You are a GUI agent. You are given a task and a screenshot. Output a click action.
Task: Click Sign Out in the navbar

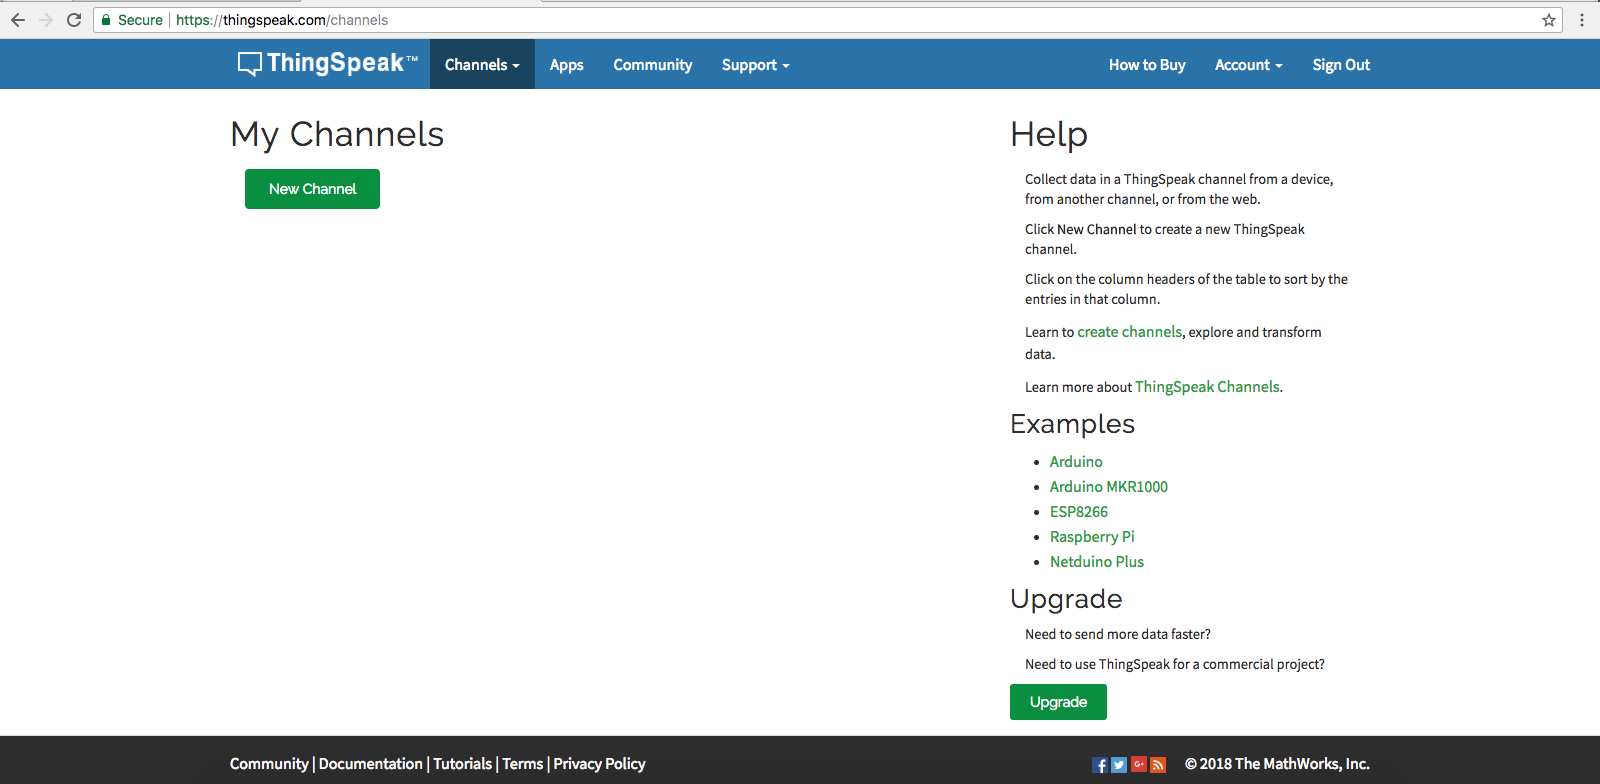(x=1341, y=64)
